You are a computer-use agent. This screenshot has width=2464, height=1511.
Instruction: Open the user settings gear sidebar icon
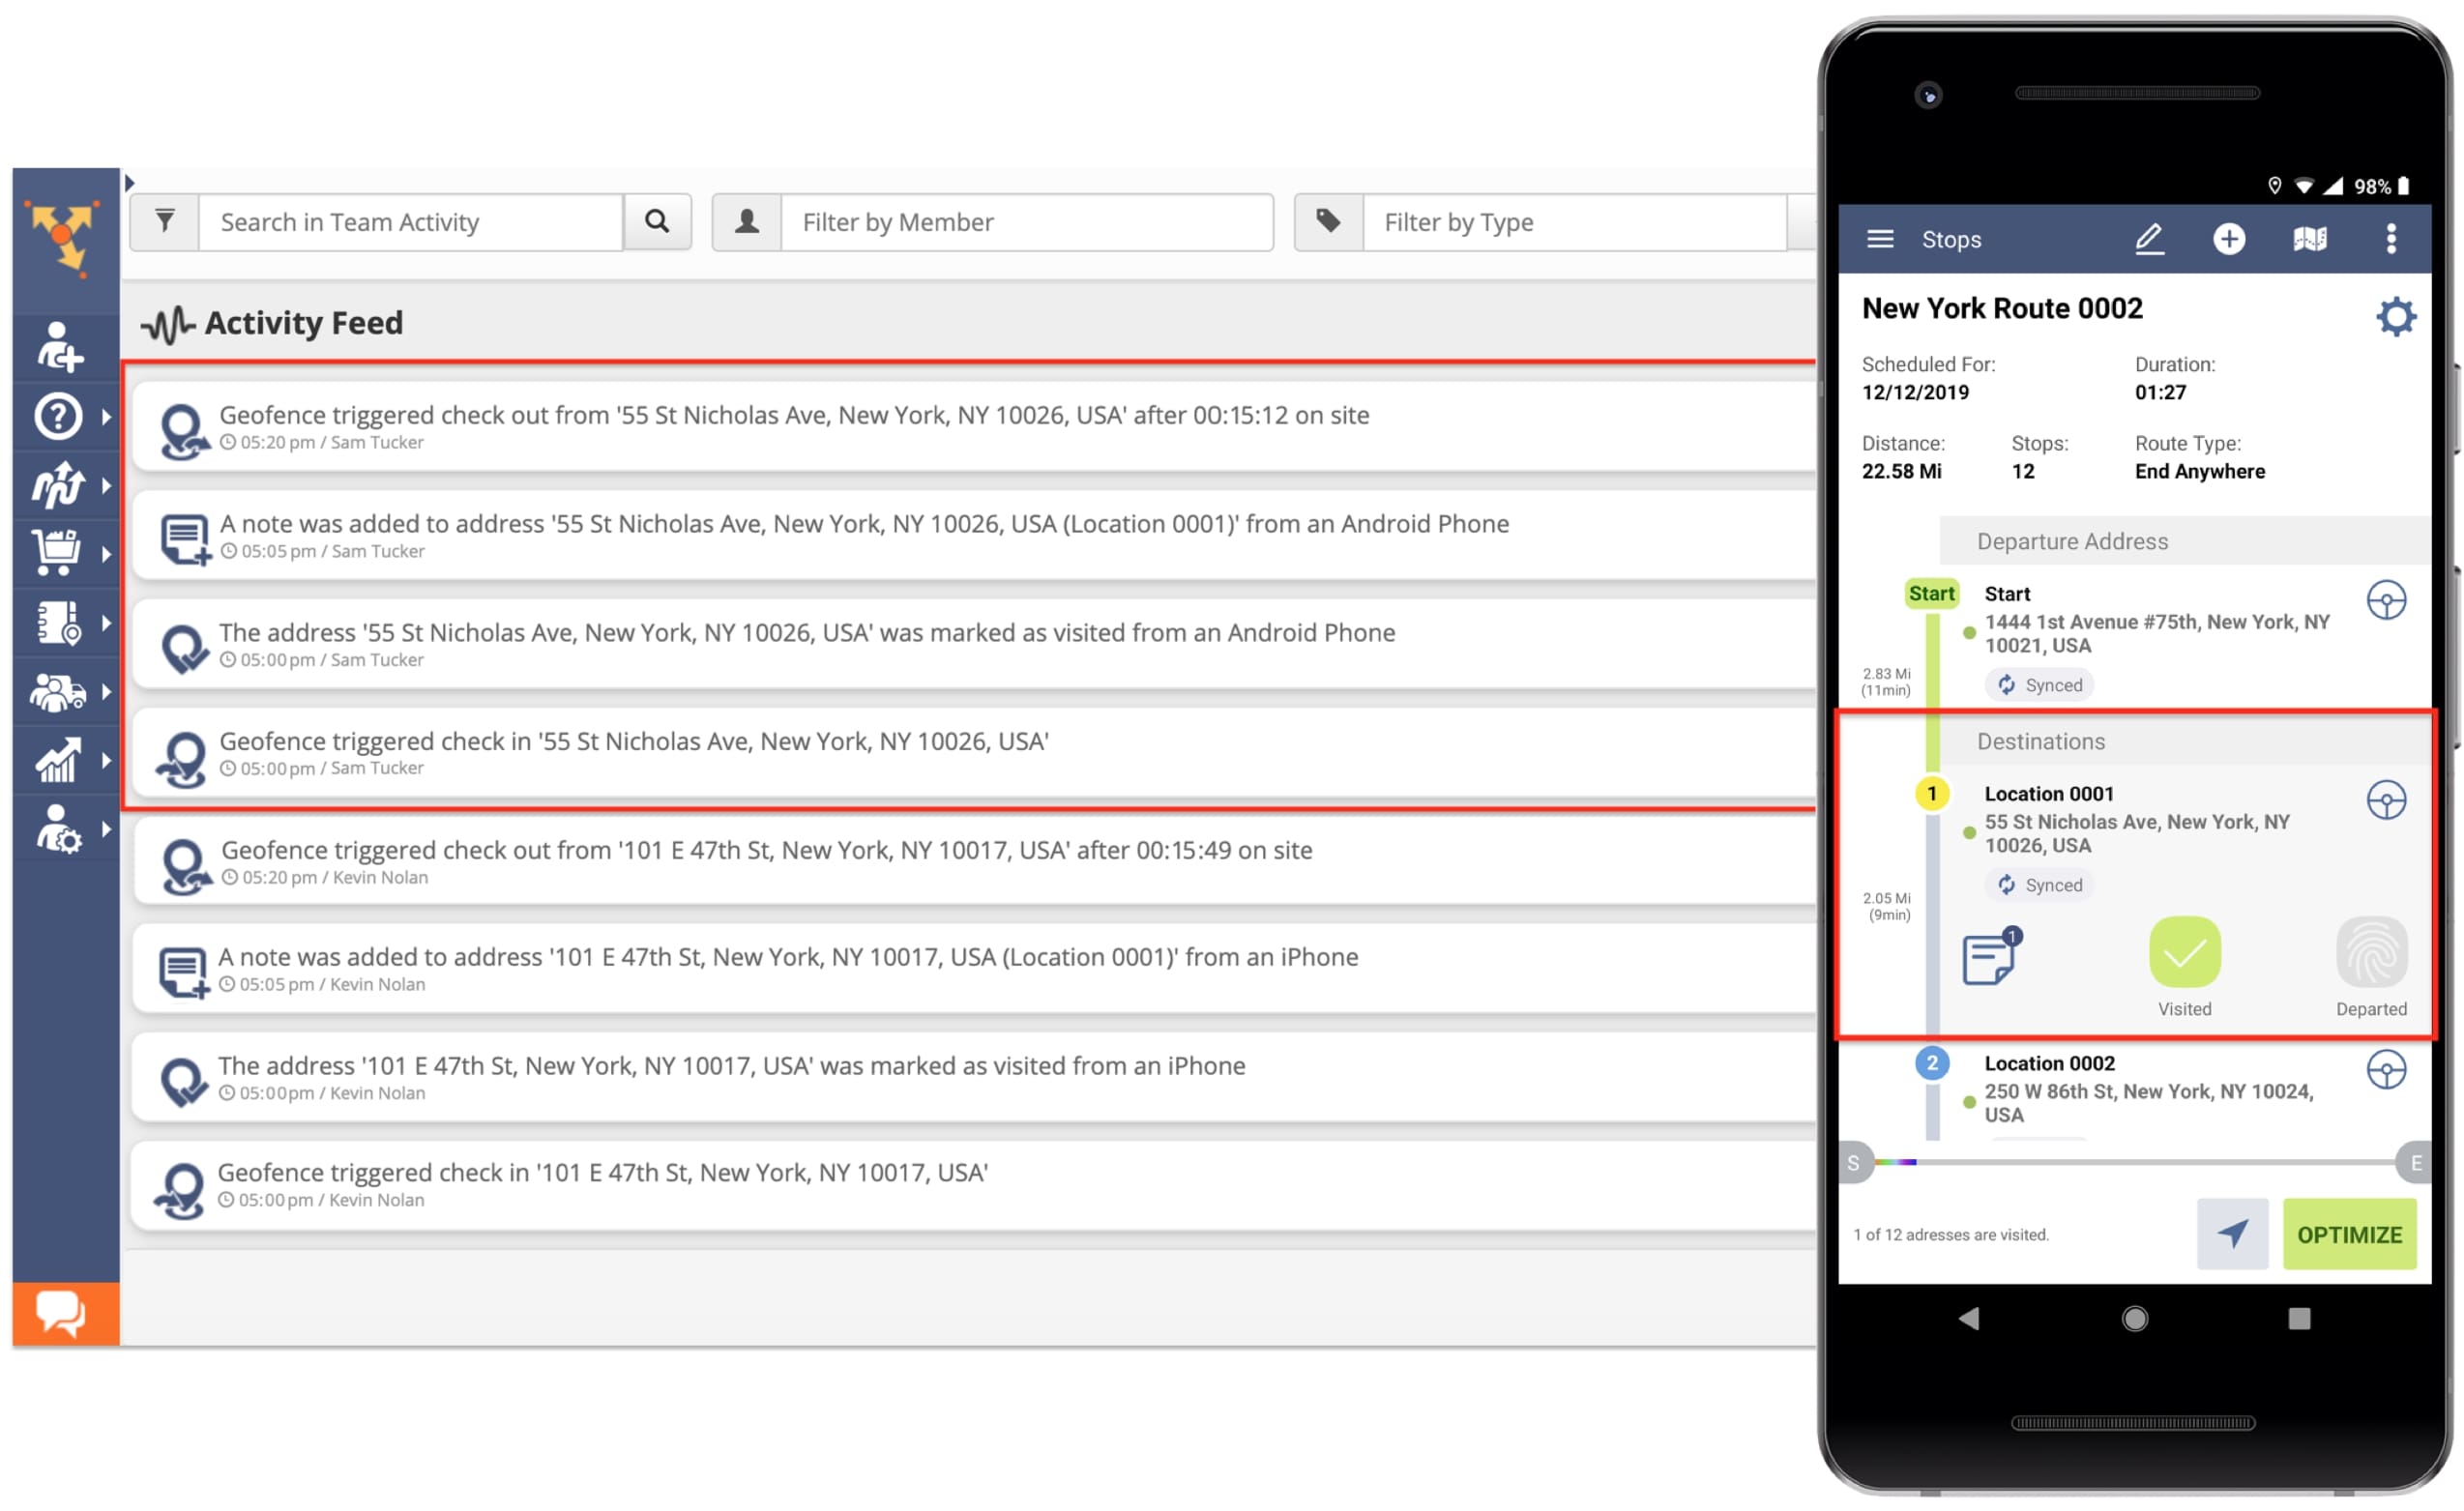pos(58,829)
